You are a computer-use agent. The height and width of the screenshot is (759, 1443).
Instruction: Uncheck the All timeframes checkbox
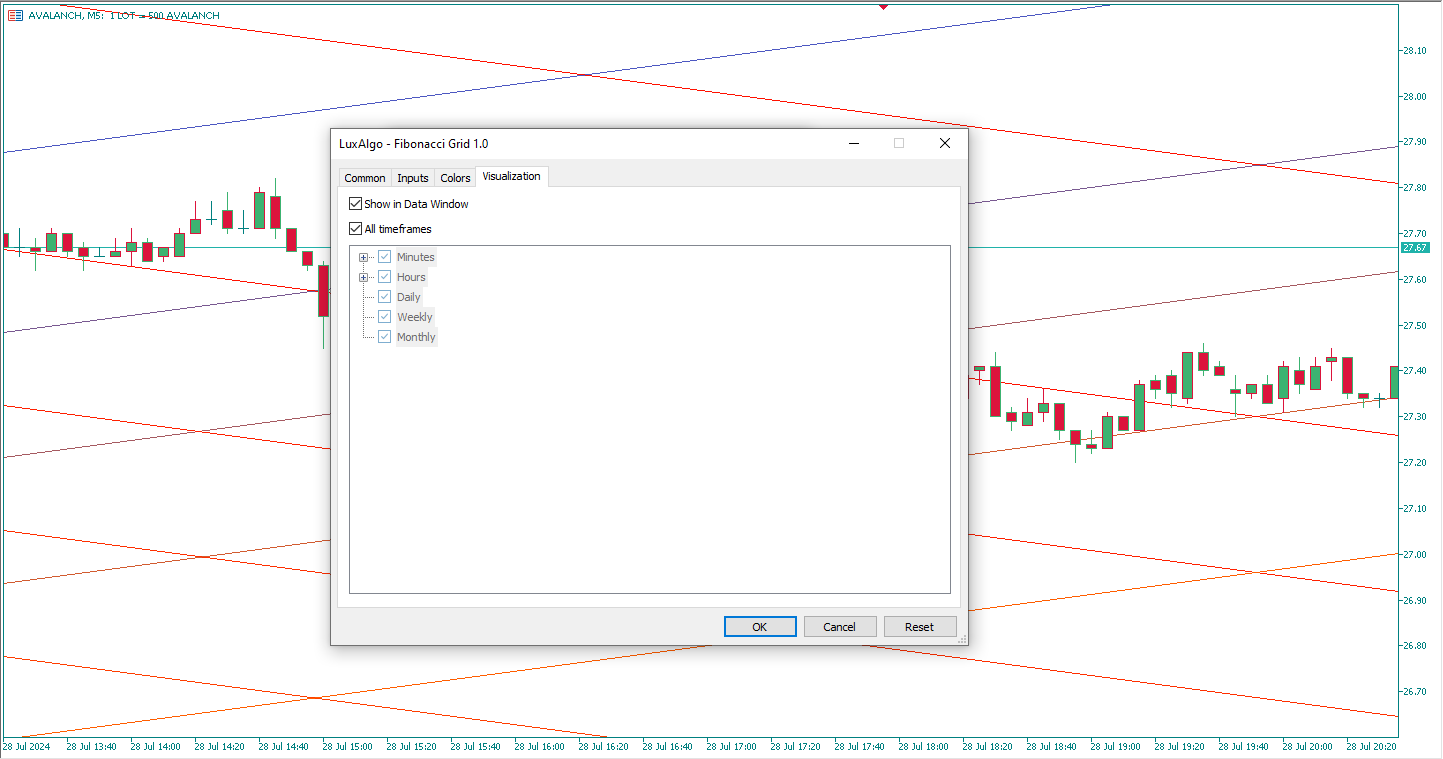(355, 229)
